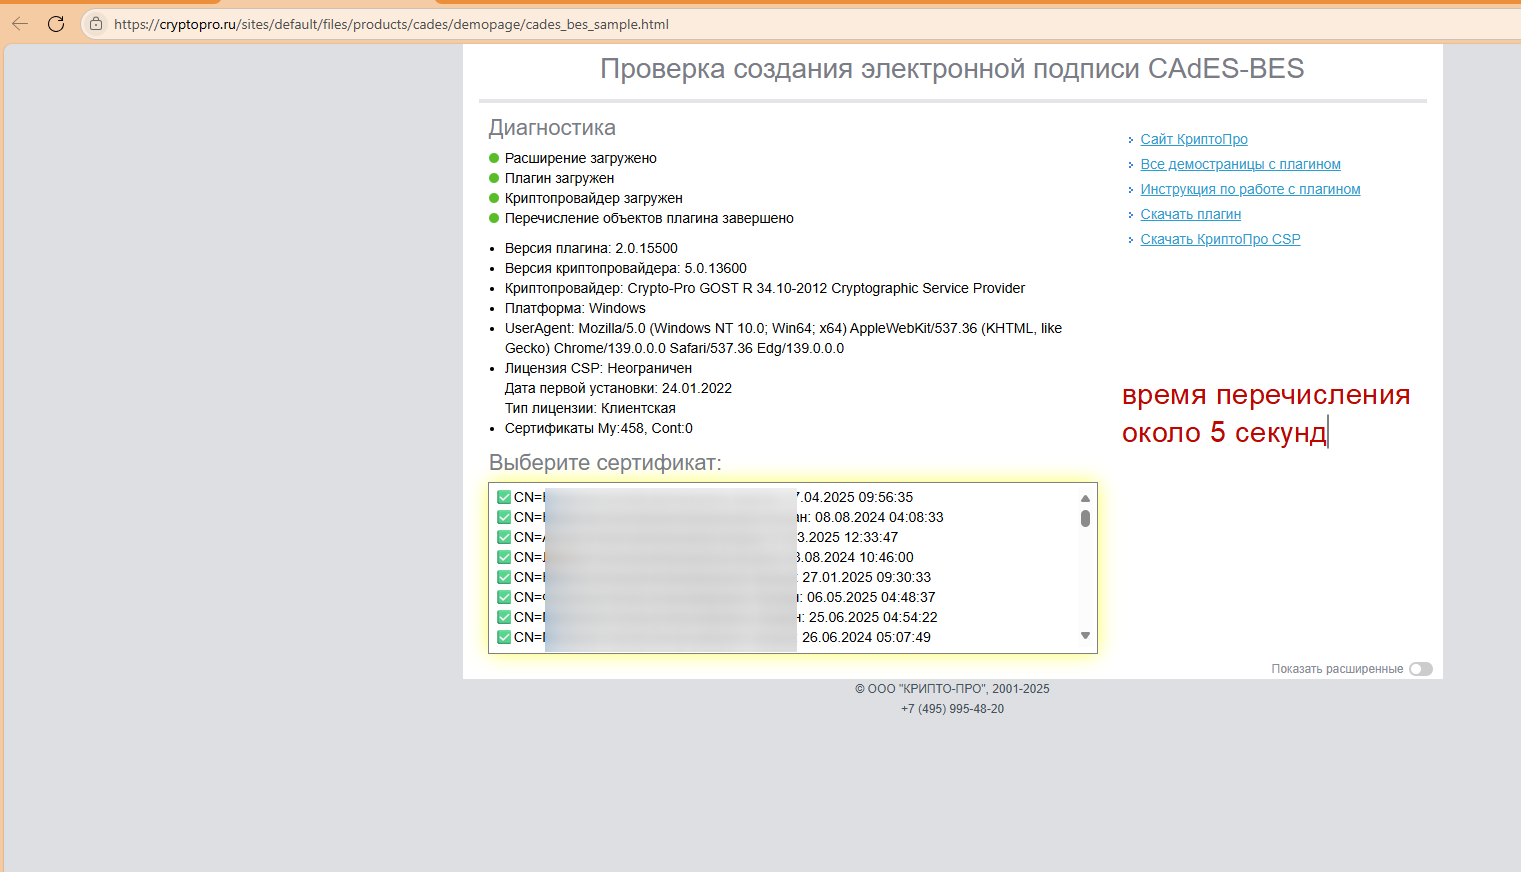Click the 'Версия плагина: 2.0.15500' line

(x=591, y=248)
